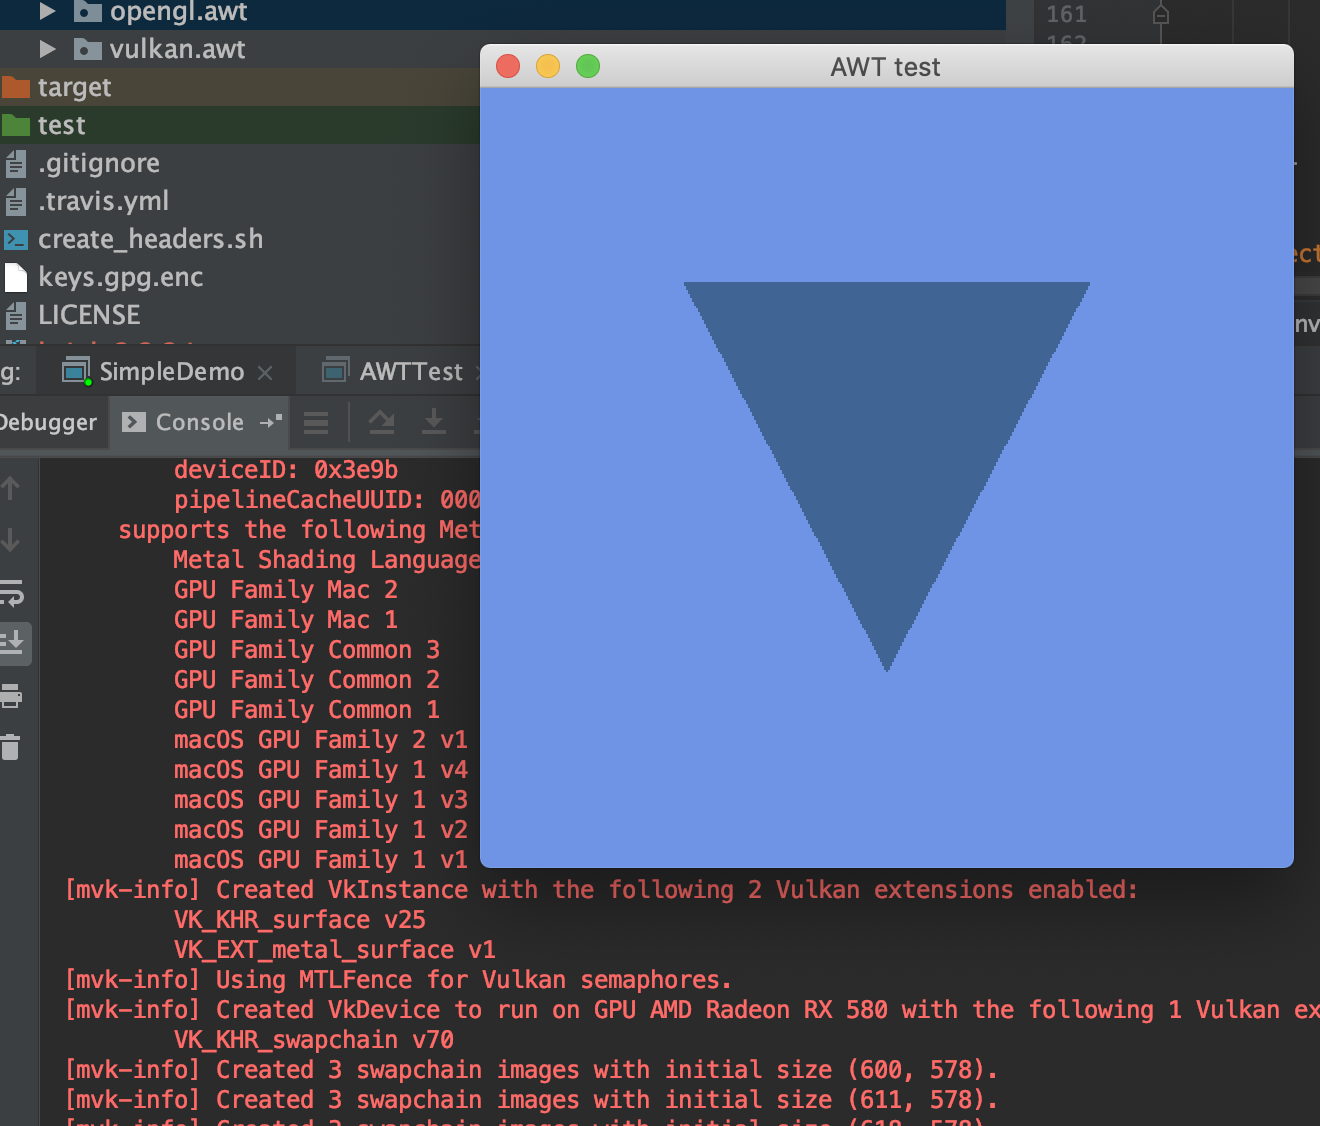The width and height of the screenshot is (1320, 1126).
Task: Expand the vulkan.awt folder
Action: [x=46, y=48]
